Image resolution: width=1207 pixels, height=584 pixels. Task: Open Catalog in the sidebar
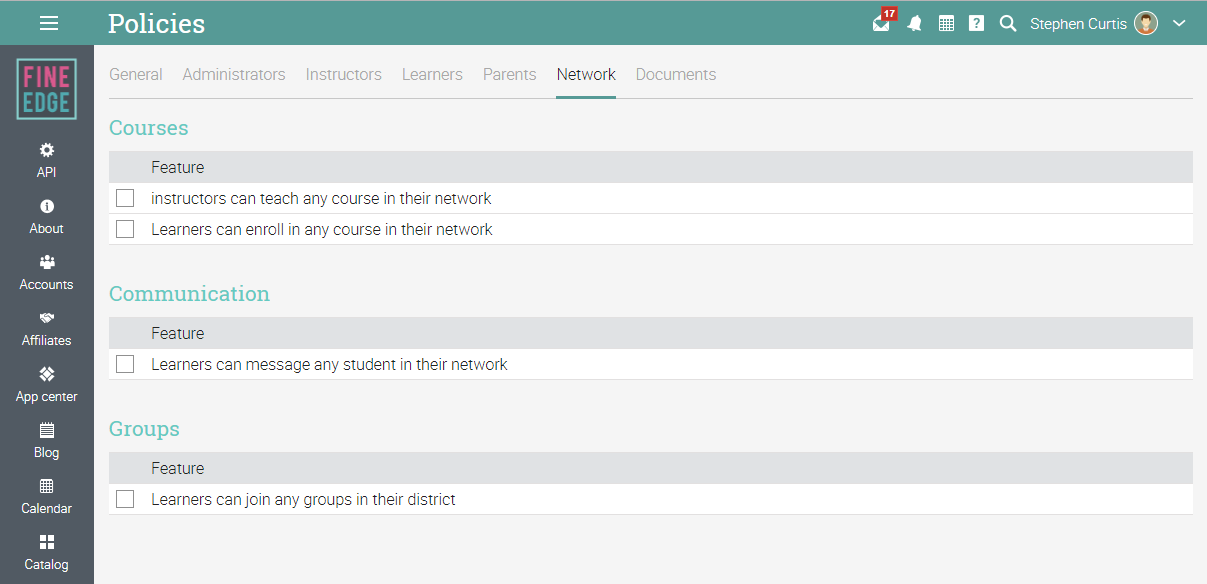click(47, 552)
